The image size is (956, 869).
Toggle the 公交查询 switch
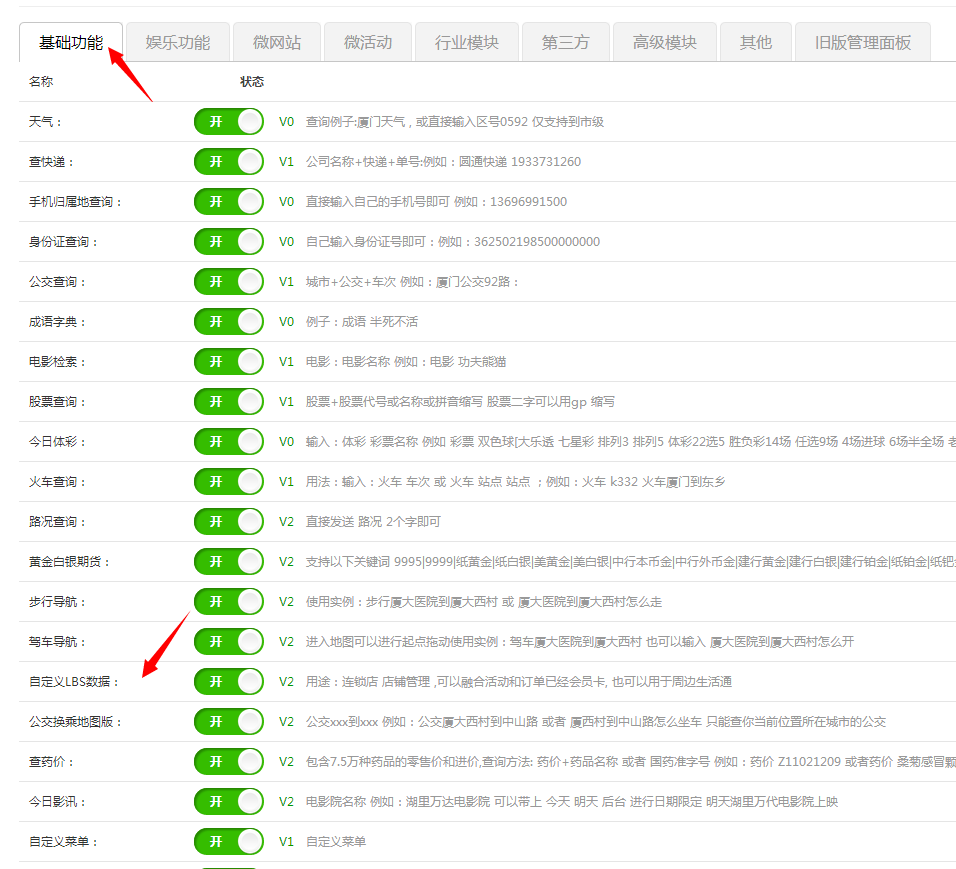[228, 282]
